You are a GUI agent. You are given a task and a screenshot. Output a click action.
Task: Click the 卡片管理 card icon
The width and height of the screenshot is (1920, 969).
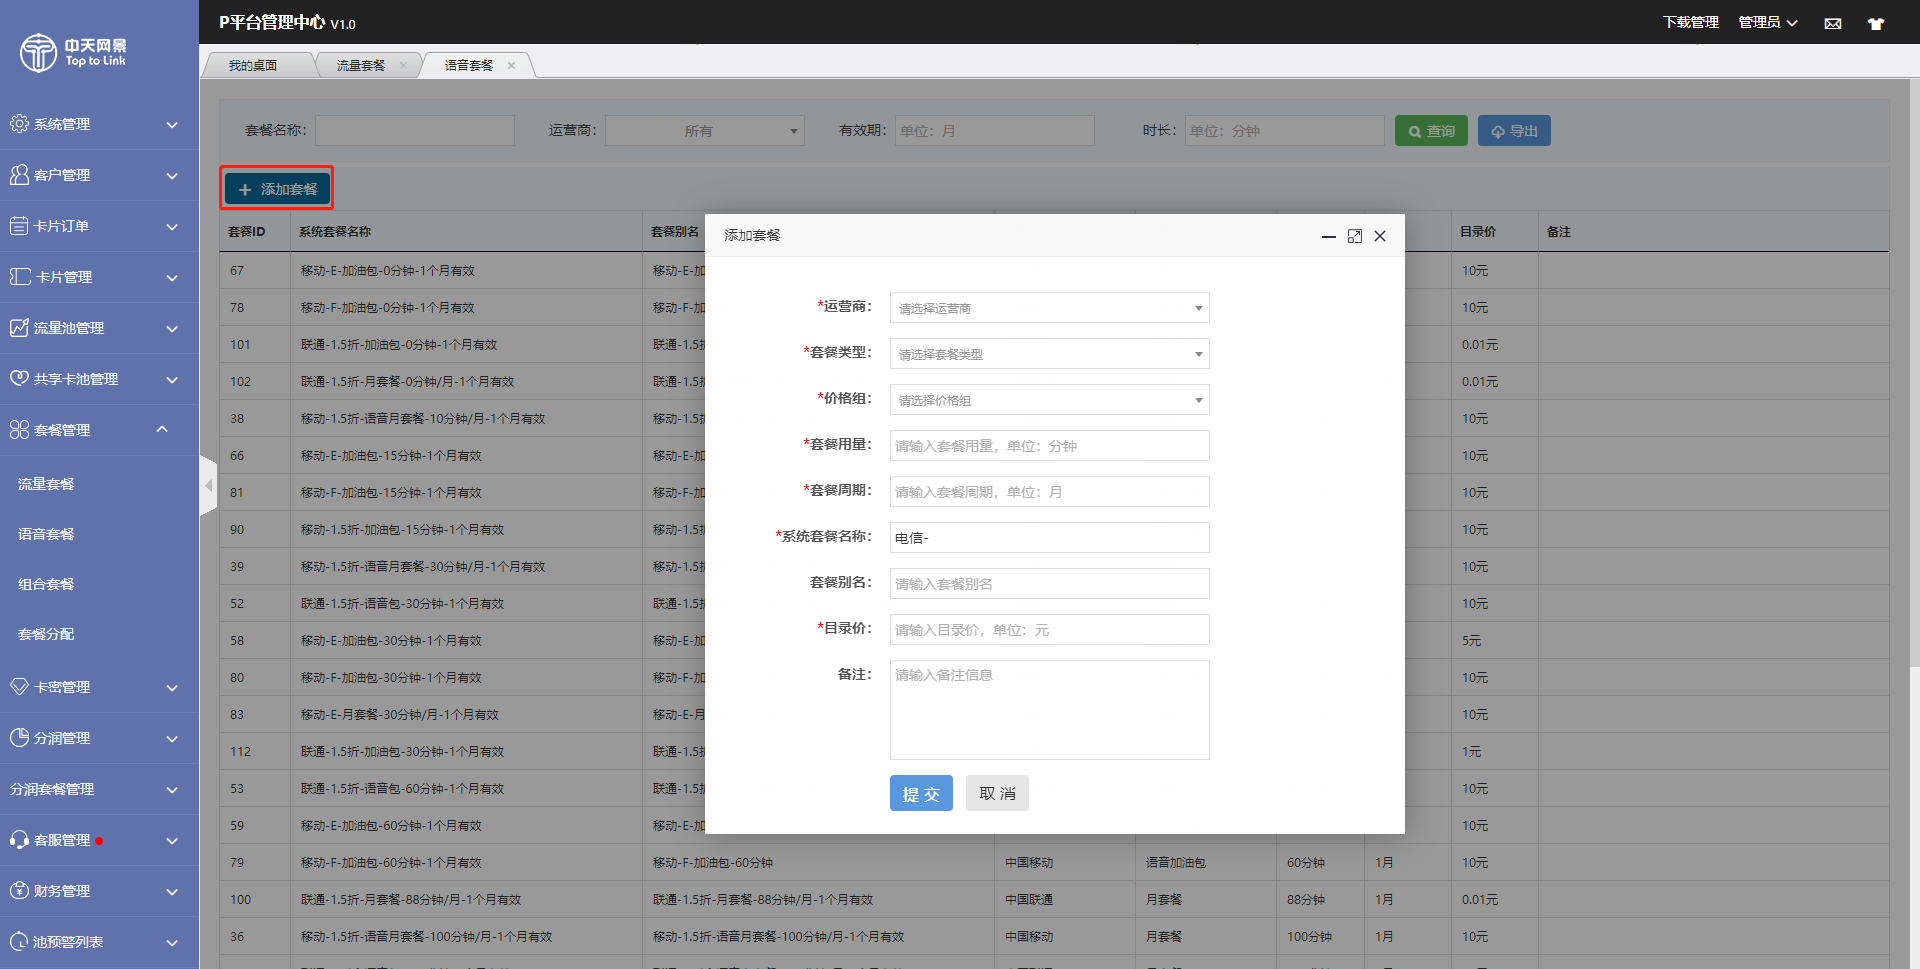[20, 277]
